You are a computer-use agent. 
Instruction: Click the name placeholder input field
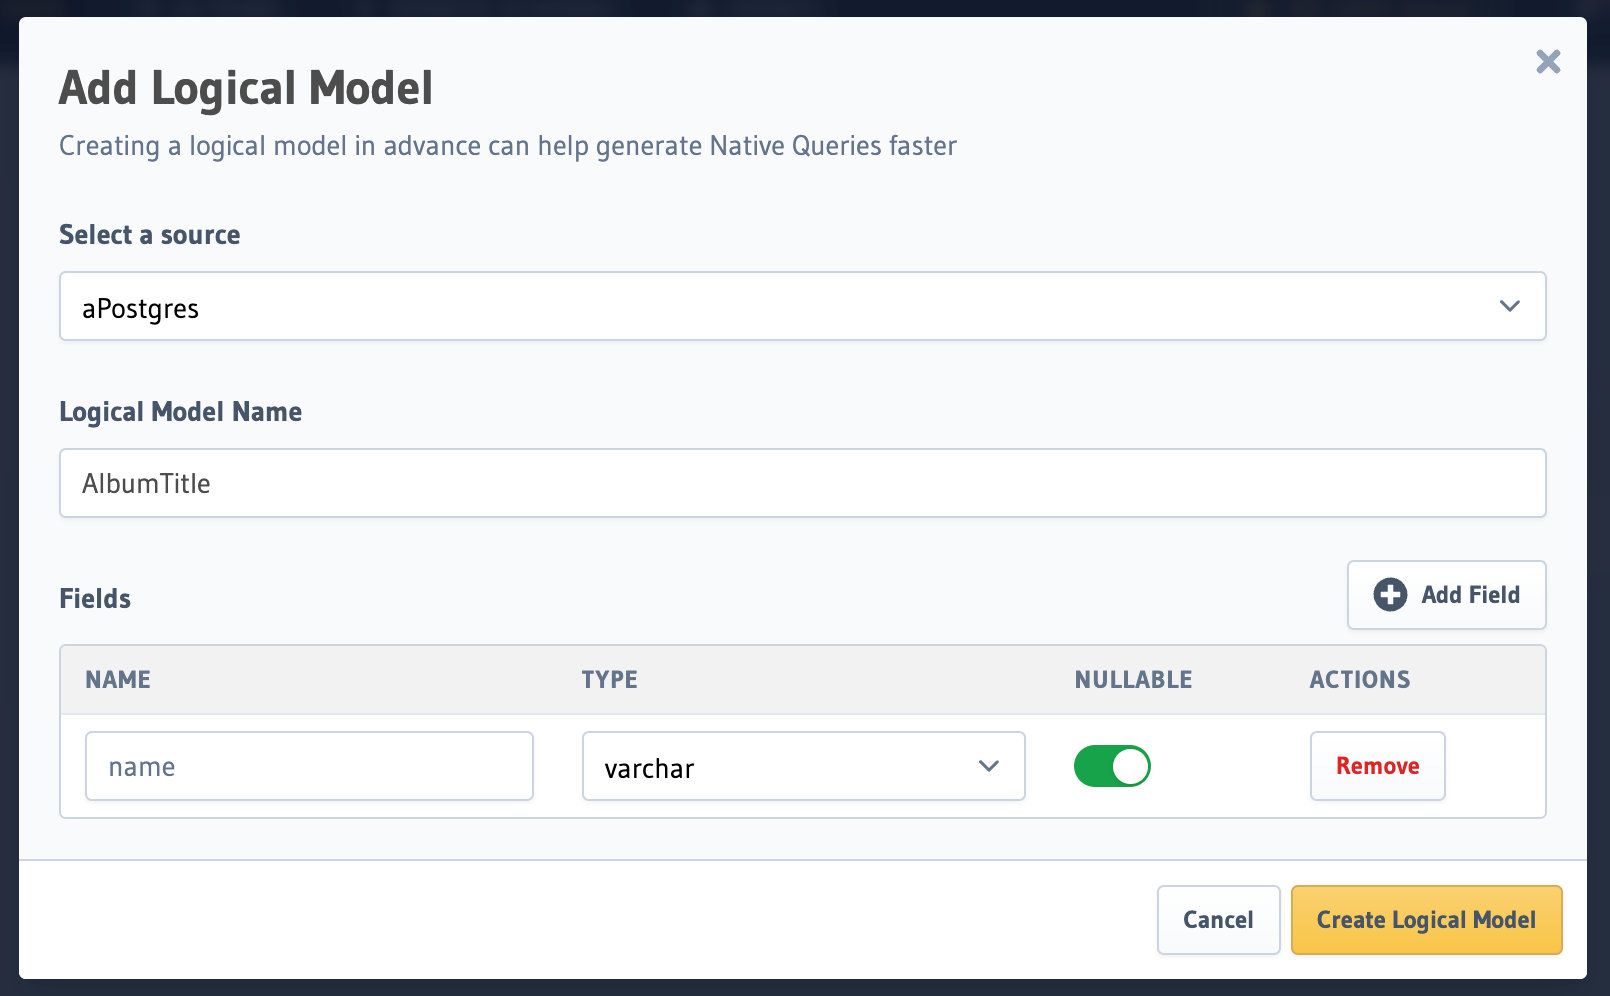coord(308,766)
